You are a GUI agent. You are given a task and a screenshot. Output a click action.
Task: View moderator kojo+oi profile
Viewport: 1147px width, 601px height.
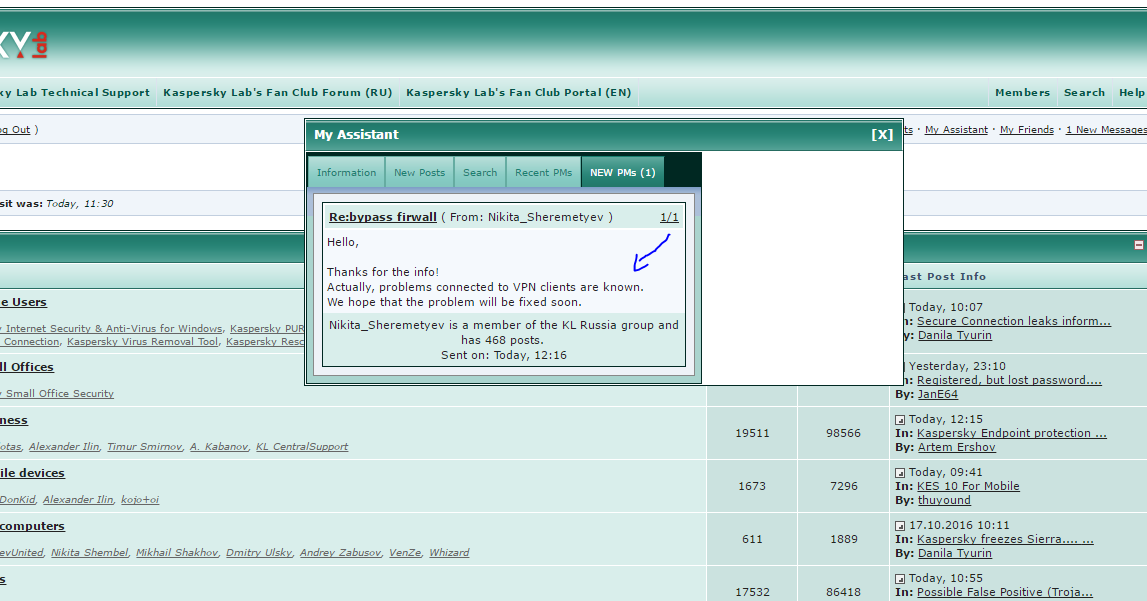140,500
